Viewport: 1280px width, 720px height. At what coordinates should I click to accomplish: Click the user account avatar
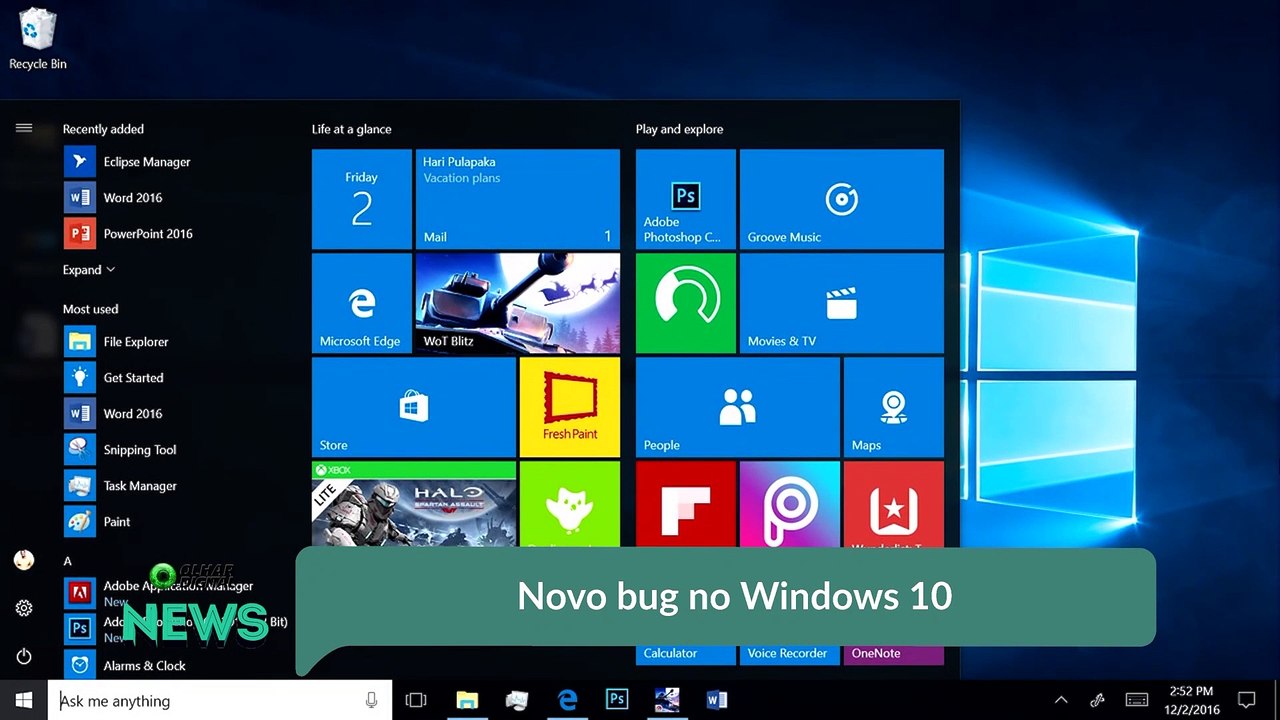tap(24, 560)
